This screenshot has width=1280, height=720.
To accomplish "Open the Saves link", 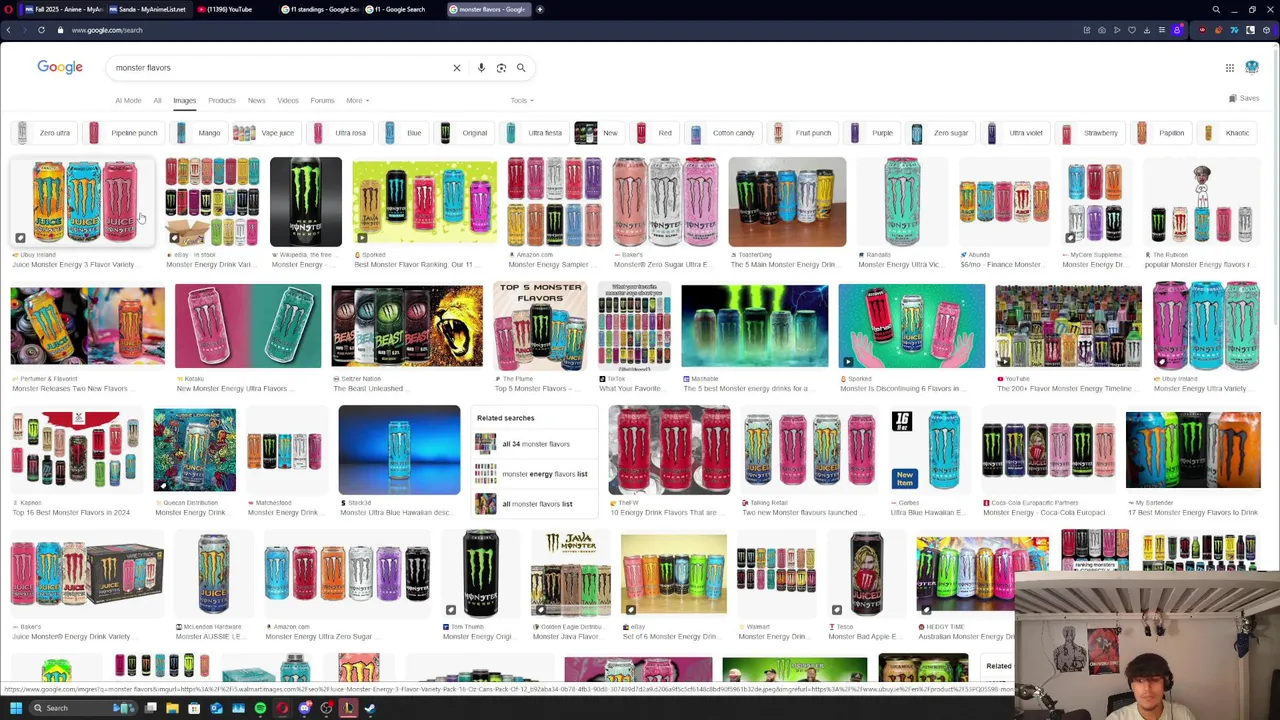I will pyautogui.click(x=1244, y=98).
